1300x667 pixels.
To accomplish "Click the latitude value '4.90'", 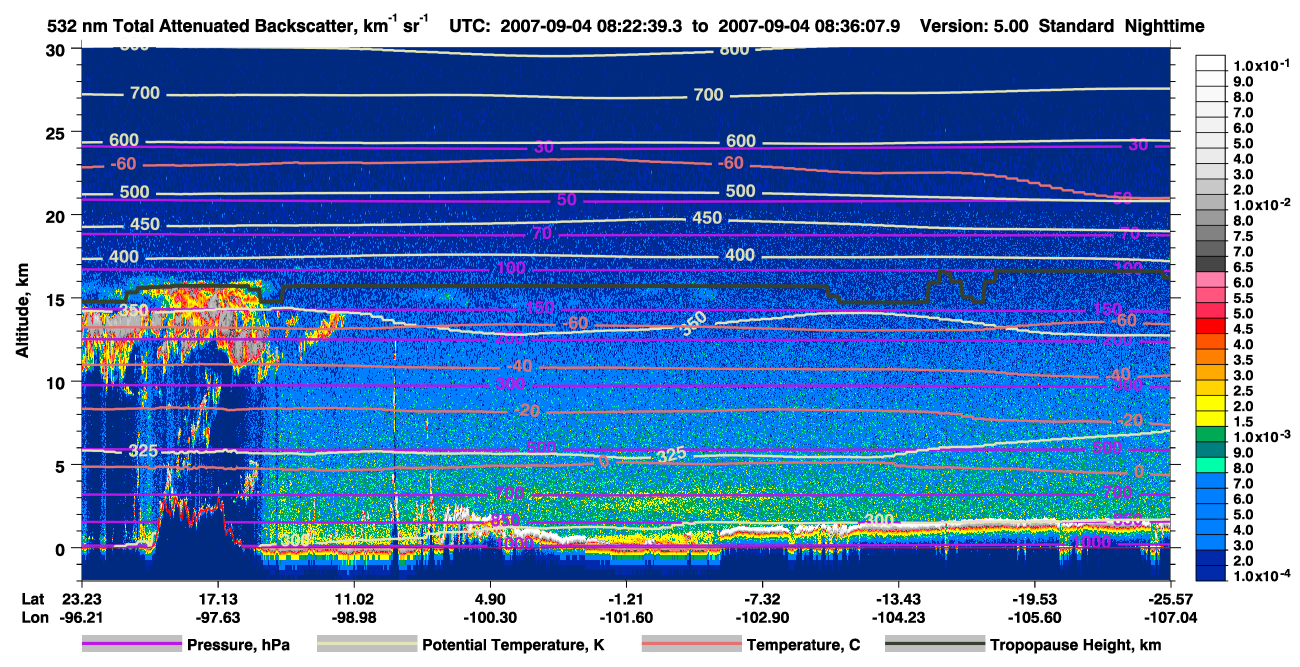I will (x=490, y=598).
